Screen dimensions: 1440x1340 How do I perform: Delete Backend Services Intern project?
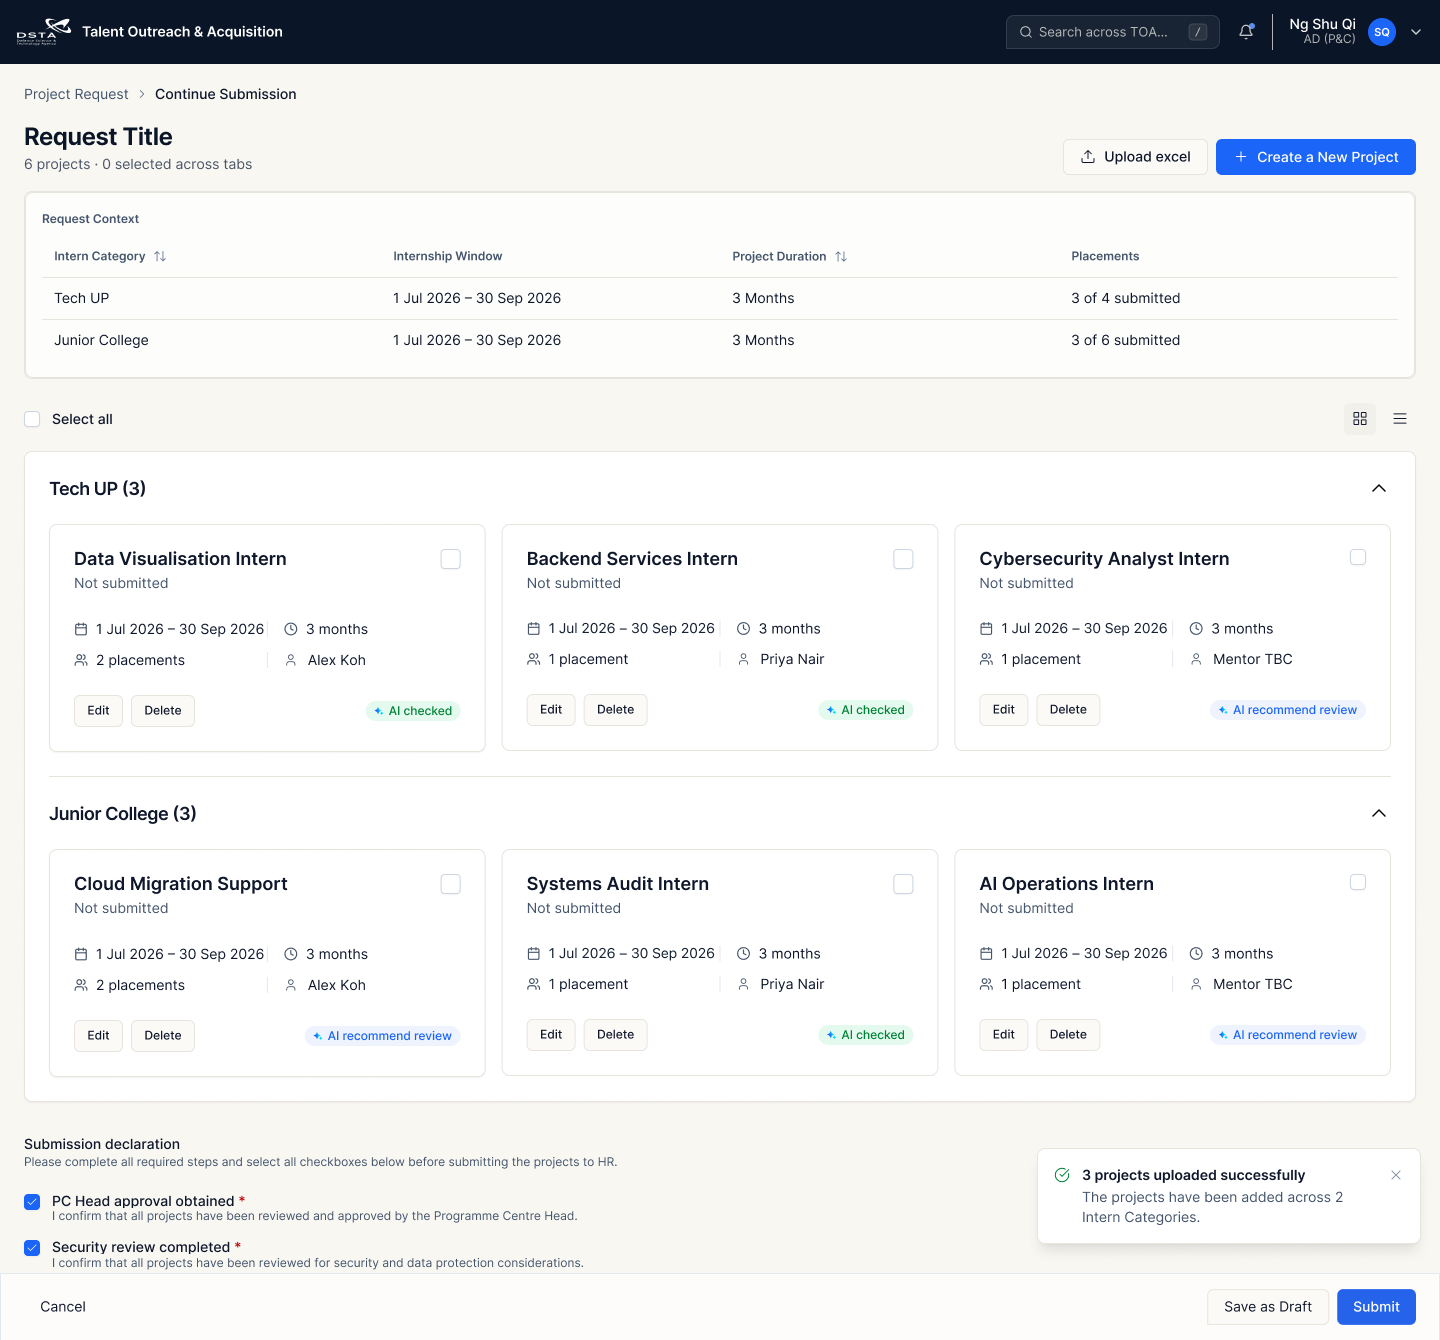coord(615,710)
